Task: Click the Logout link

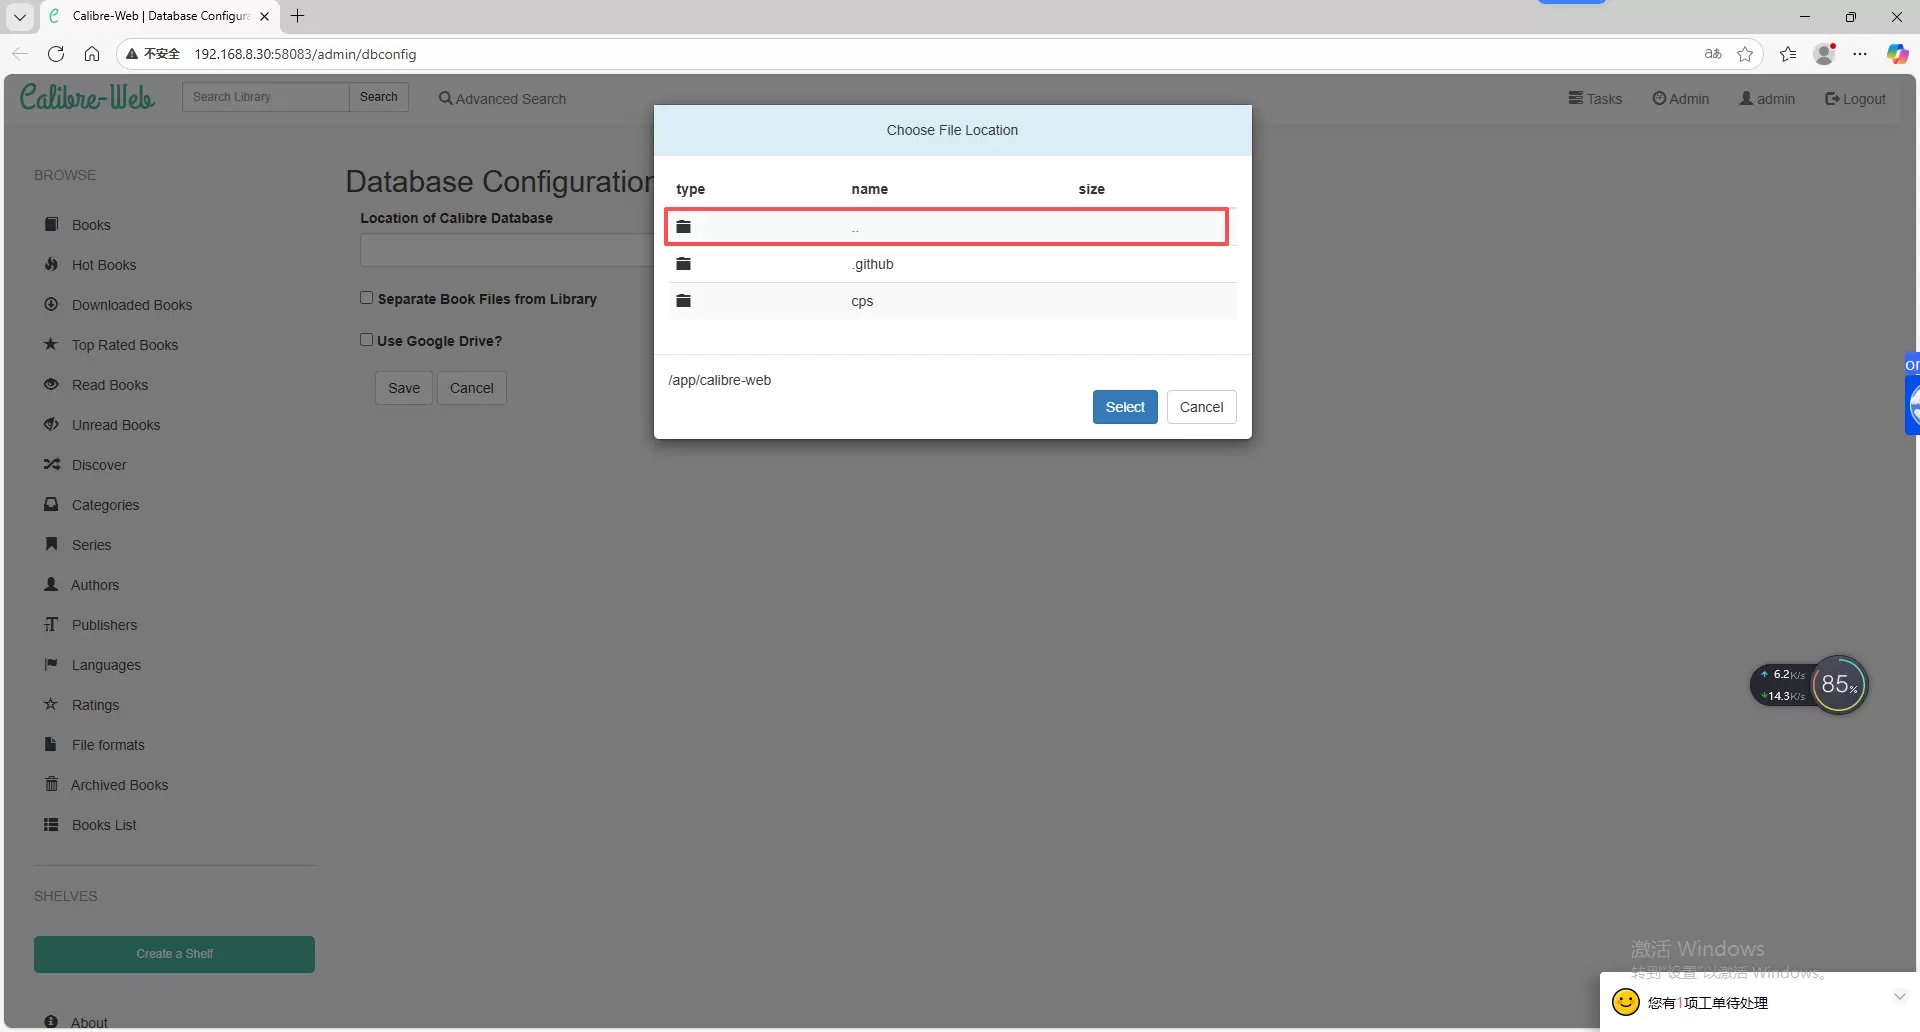Action: pyautogui.click(x=1855, y=99)
